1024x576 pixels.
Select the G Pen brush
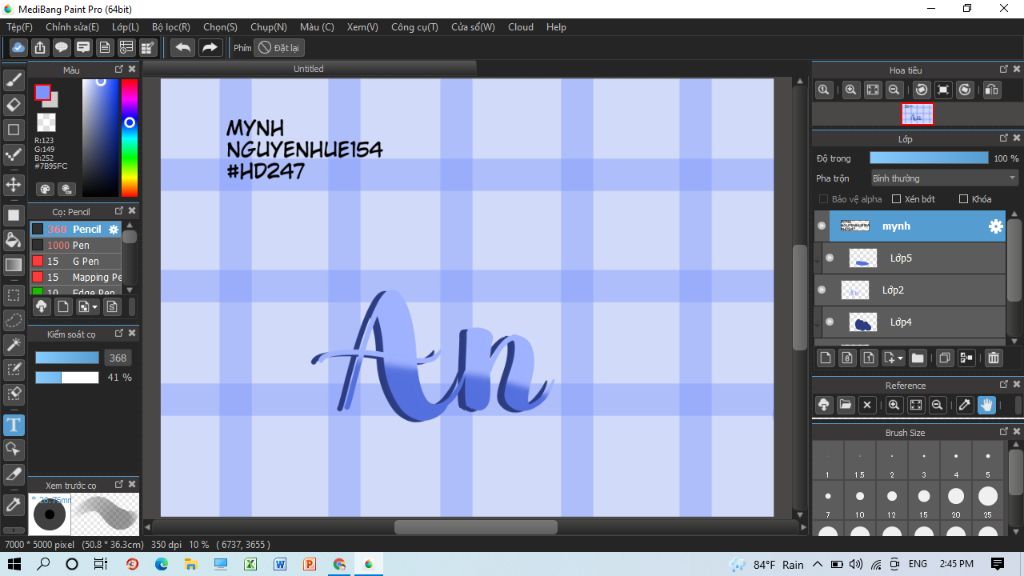click(76, 261)
